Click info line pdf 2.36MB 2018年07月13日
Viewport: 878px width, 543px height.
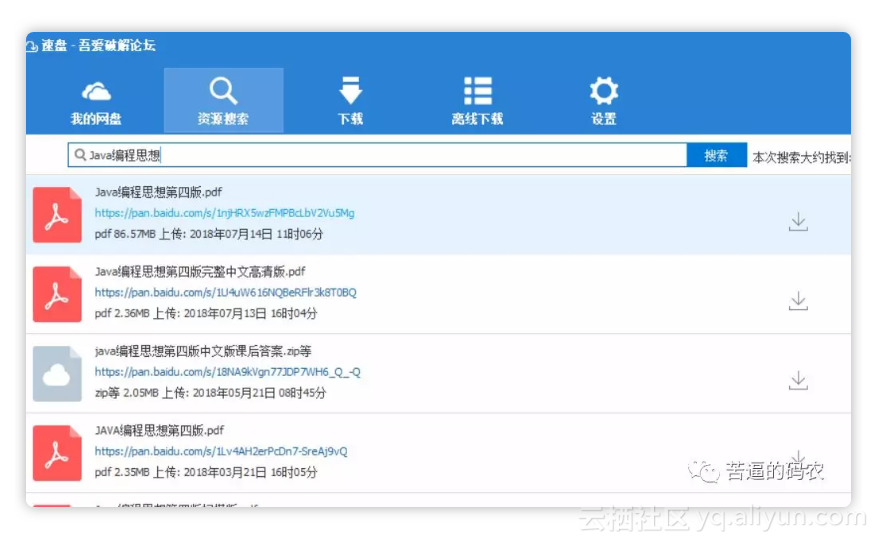pos(206,313)
